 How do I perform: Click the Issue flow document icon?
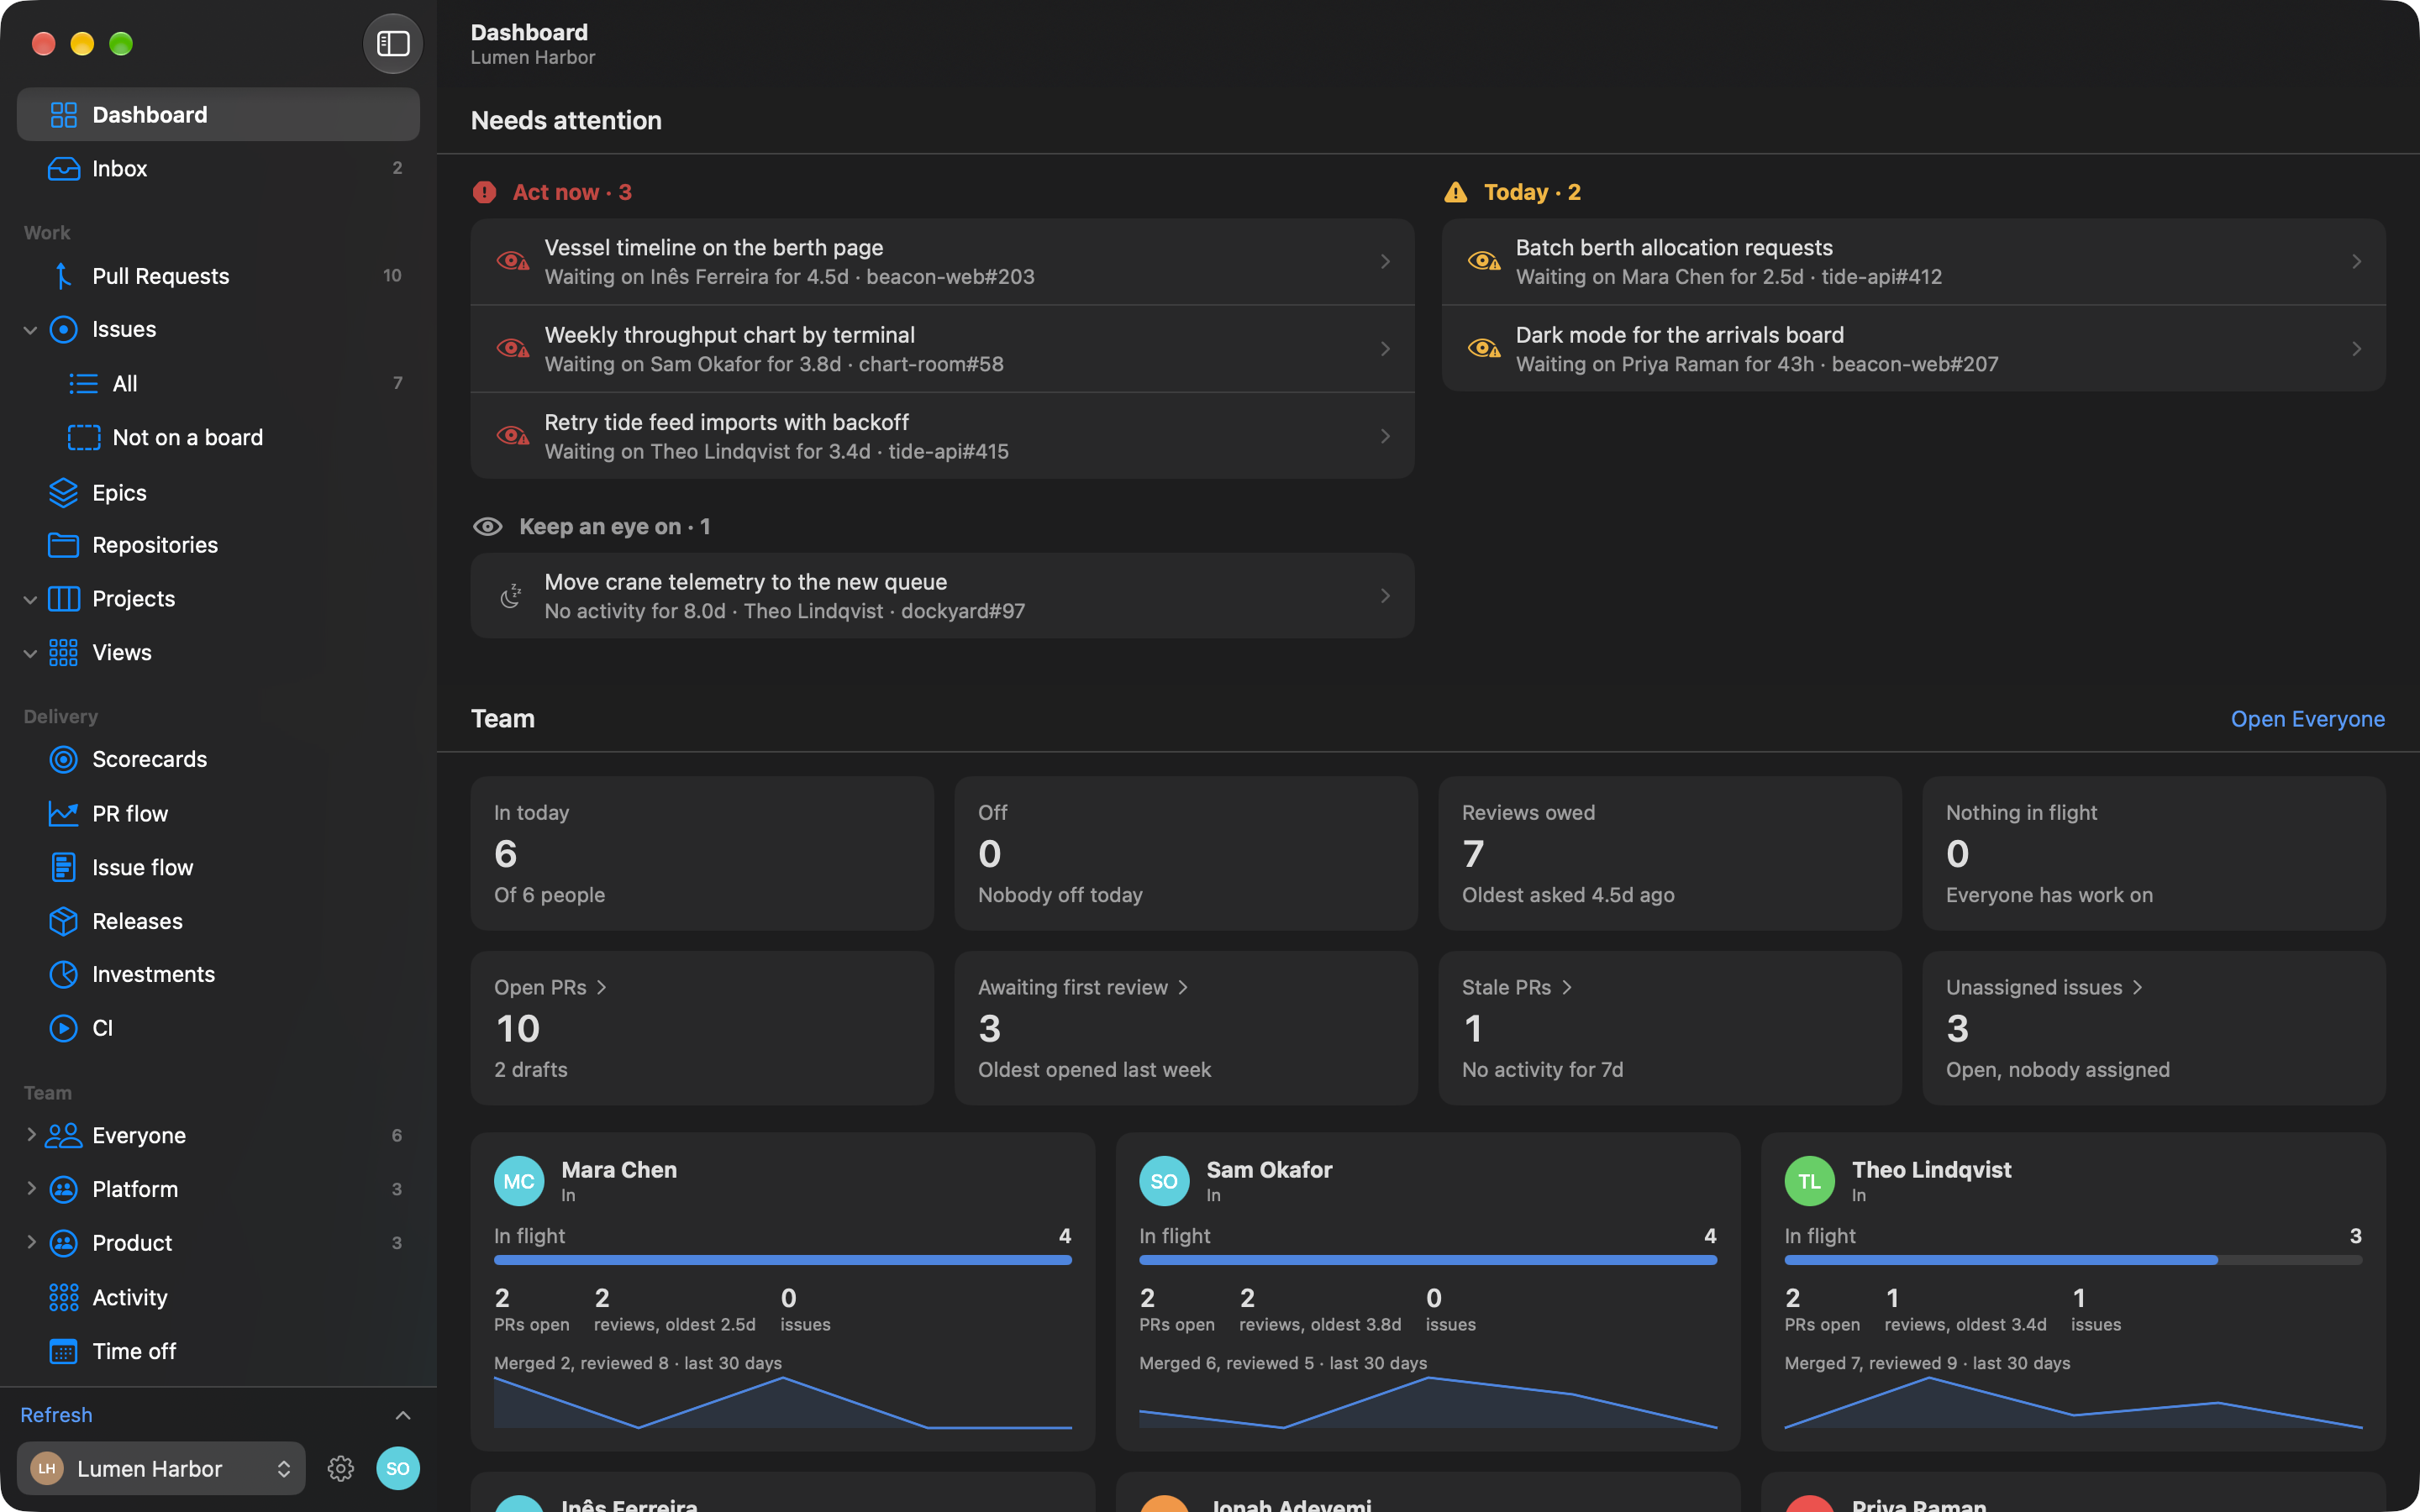click(x=63, y=867)
